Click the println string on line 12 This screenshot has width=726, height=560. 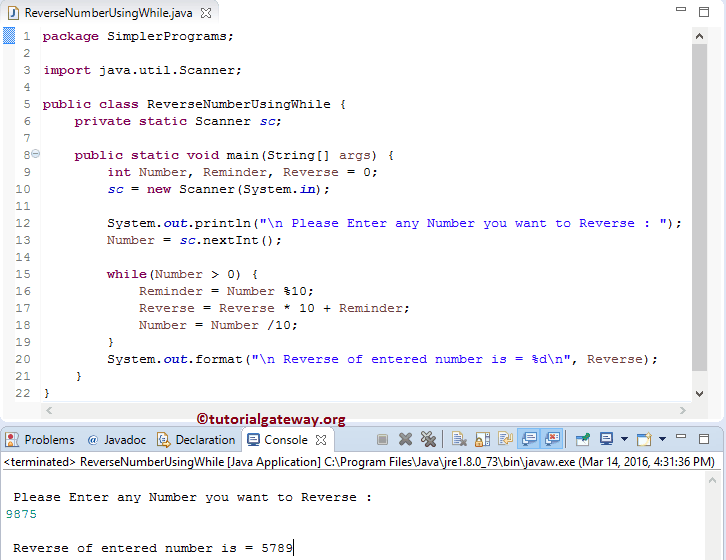(x=463, y=223)
